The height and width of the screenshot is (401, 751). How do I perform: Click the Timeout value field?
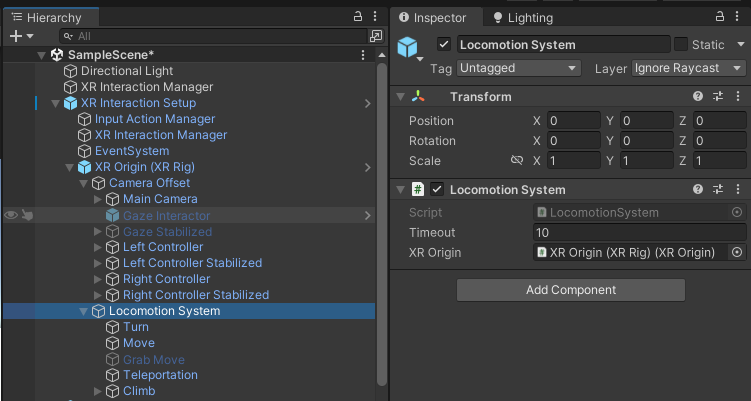point(640,233)
